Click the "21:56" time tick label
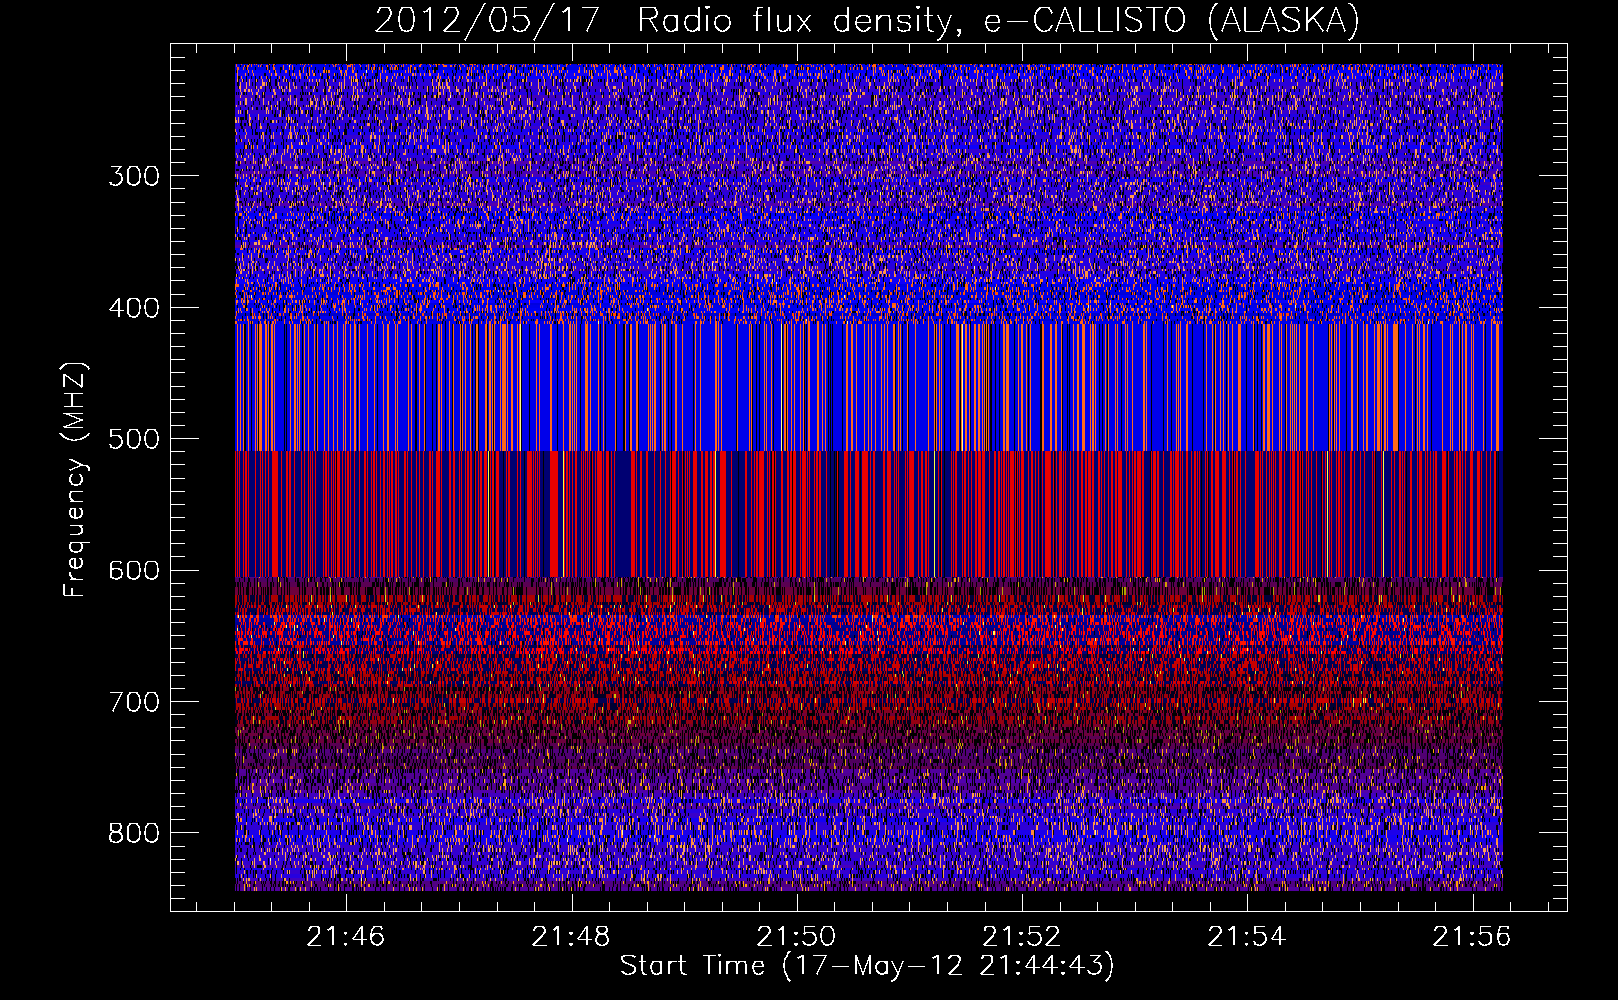 tap(1473, 936)
